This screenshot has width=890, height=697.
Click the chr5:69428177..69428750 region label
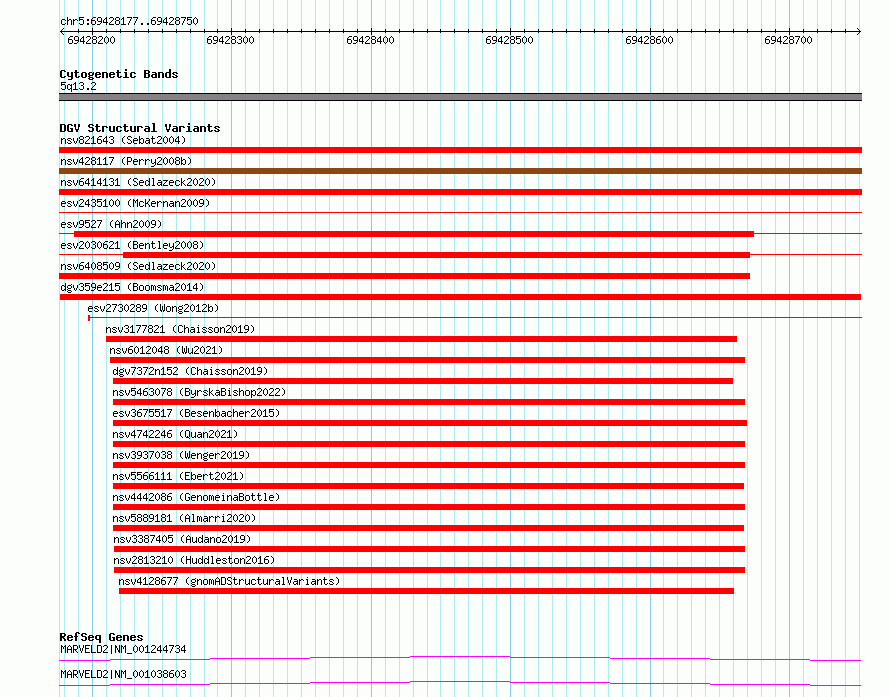[129, 22]
